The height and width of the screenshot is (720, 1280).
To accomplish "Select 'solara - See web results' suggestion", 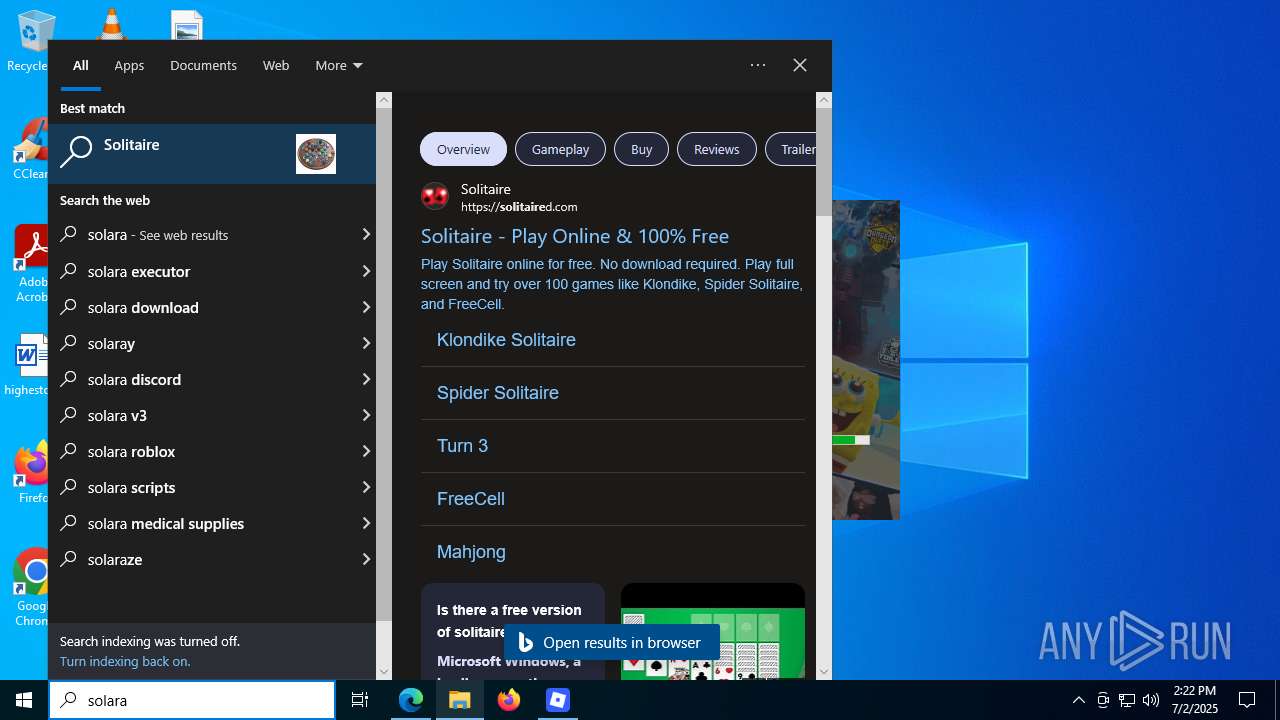I will 212,235.
